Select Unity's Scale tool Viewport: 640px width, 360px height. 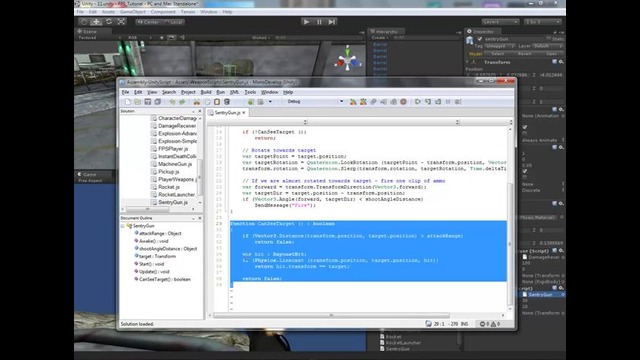(x=121, y=22)
